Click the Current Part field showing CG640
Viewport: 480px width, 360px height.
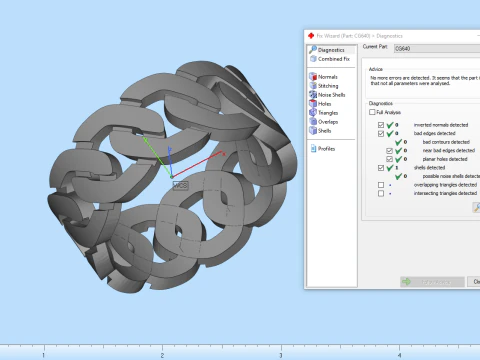(437, 49)
